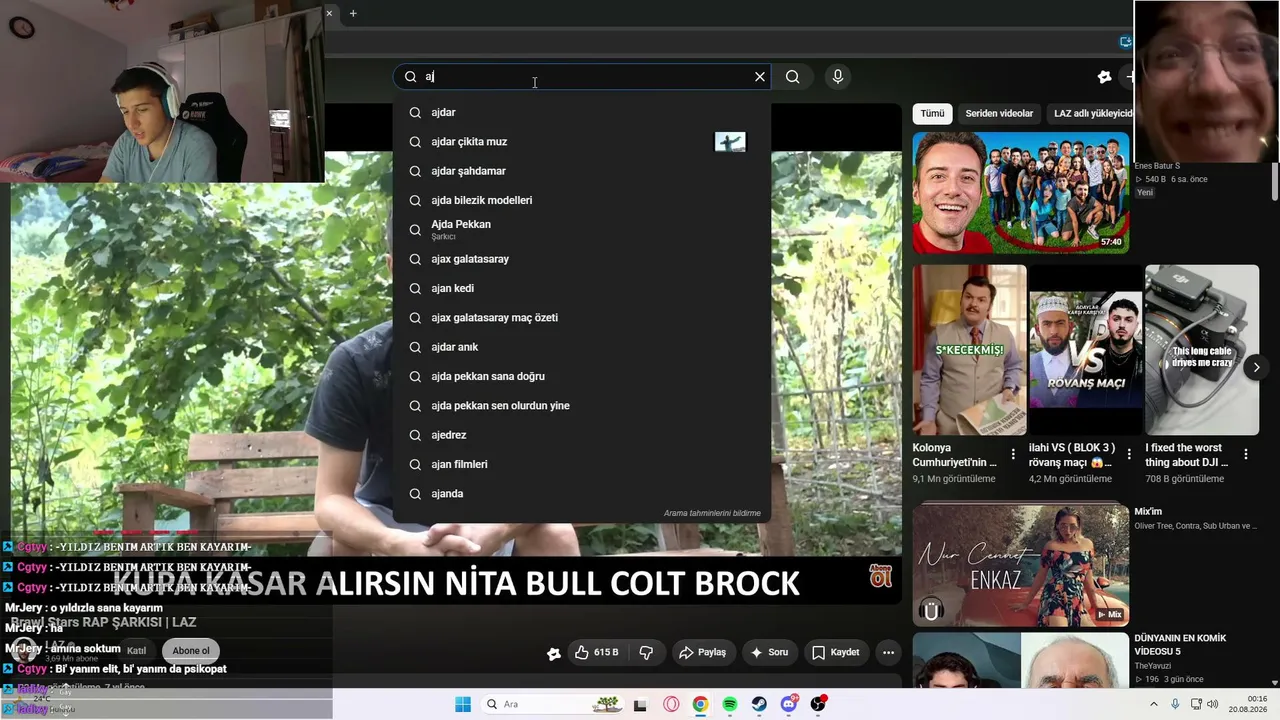This screenshot has width=1280, height=720.
Task: Click the 'Arama tahminlerini bildirme' link
Action: pyautogui.click(x=712, y=513)
